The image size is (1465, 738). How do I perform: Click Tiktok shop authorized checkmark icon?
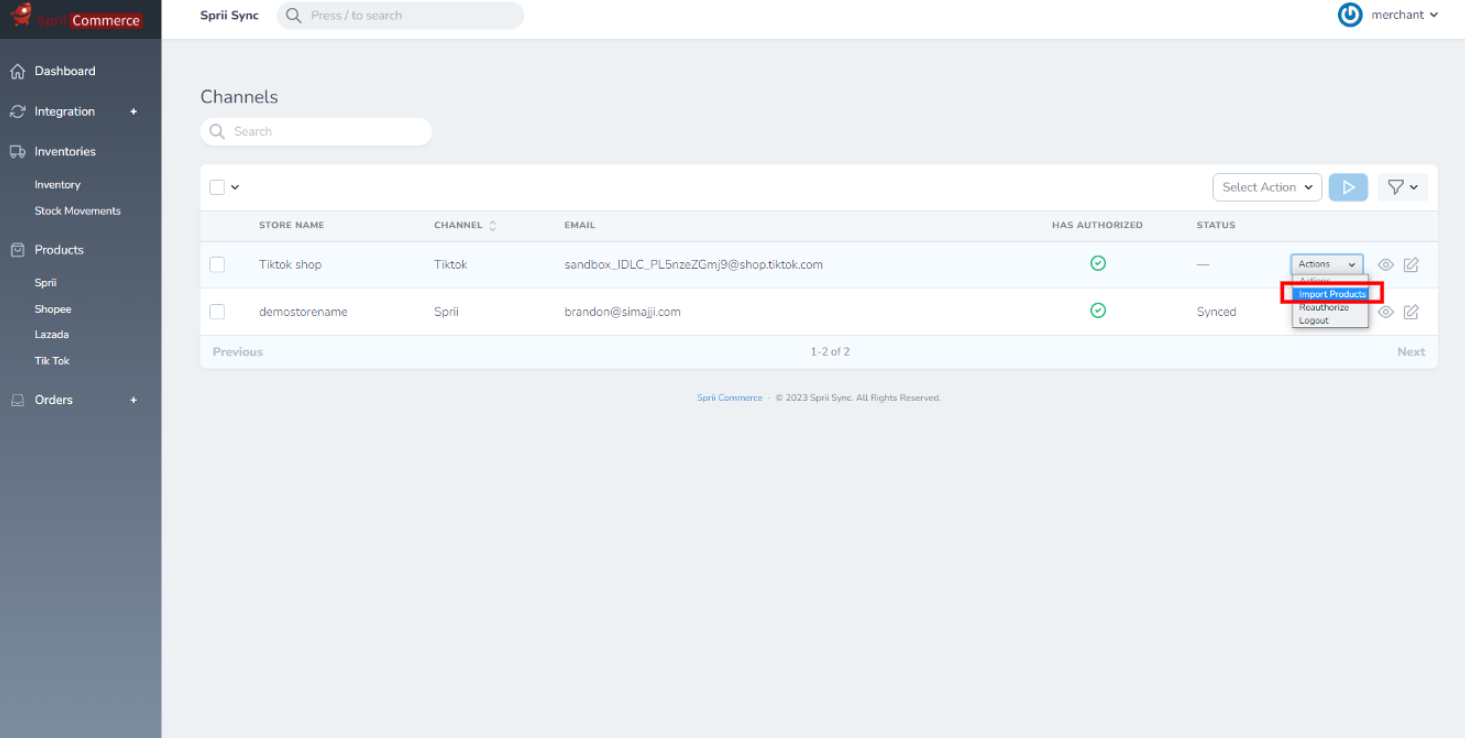point(1097,263)
